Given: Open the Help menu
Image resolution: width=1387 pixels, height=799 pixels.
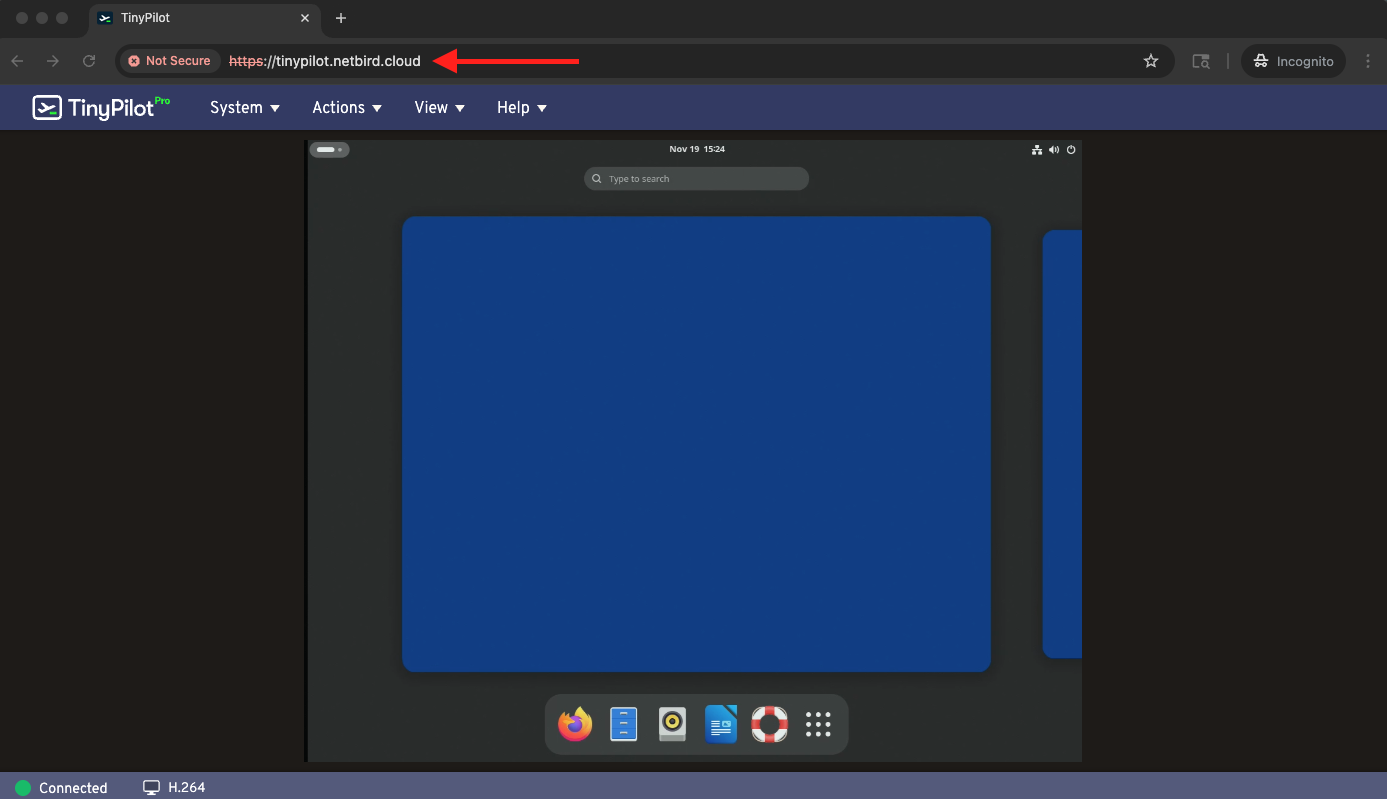Looking at the screenshot, I should tap(522, 108).
